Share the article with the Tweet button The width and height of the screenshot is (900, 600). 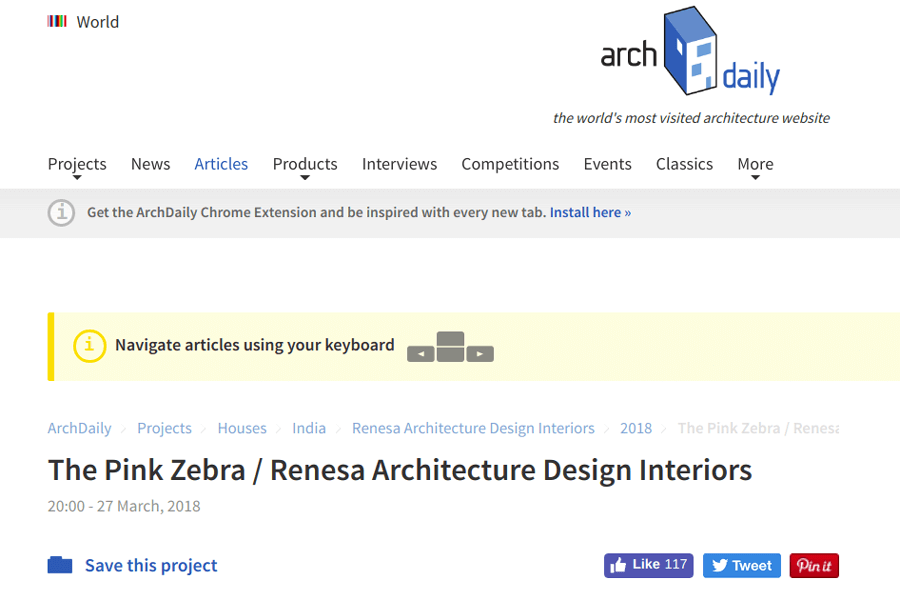[742, 565]
